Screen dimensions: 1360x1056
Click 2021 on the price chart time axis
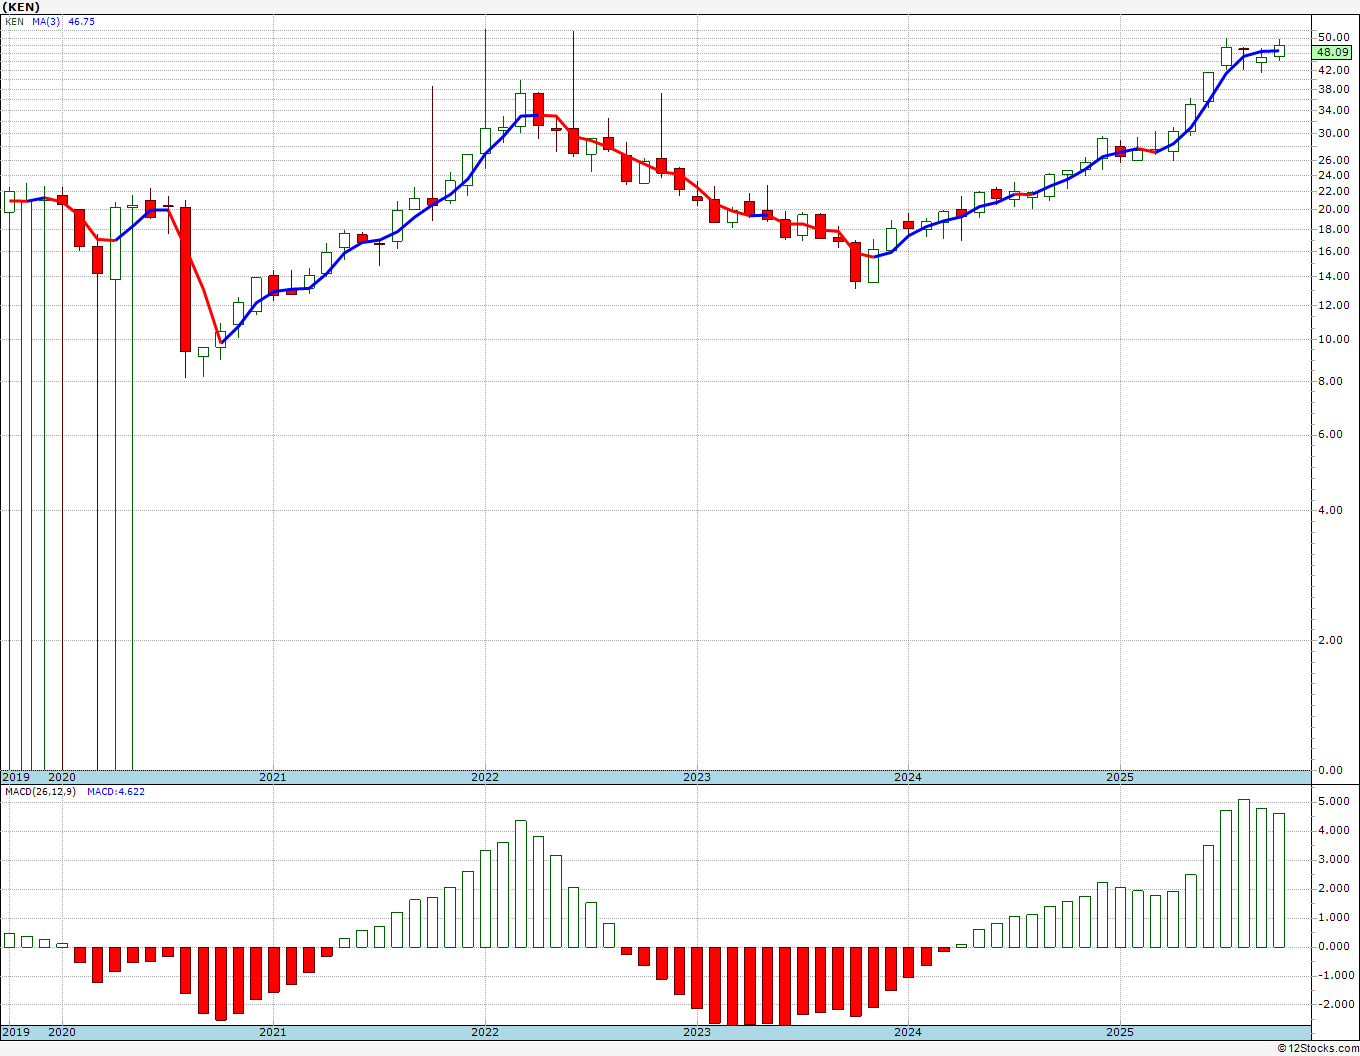click(x=273, y=777)
